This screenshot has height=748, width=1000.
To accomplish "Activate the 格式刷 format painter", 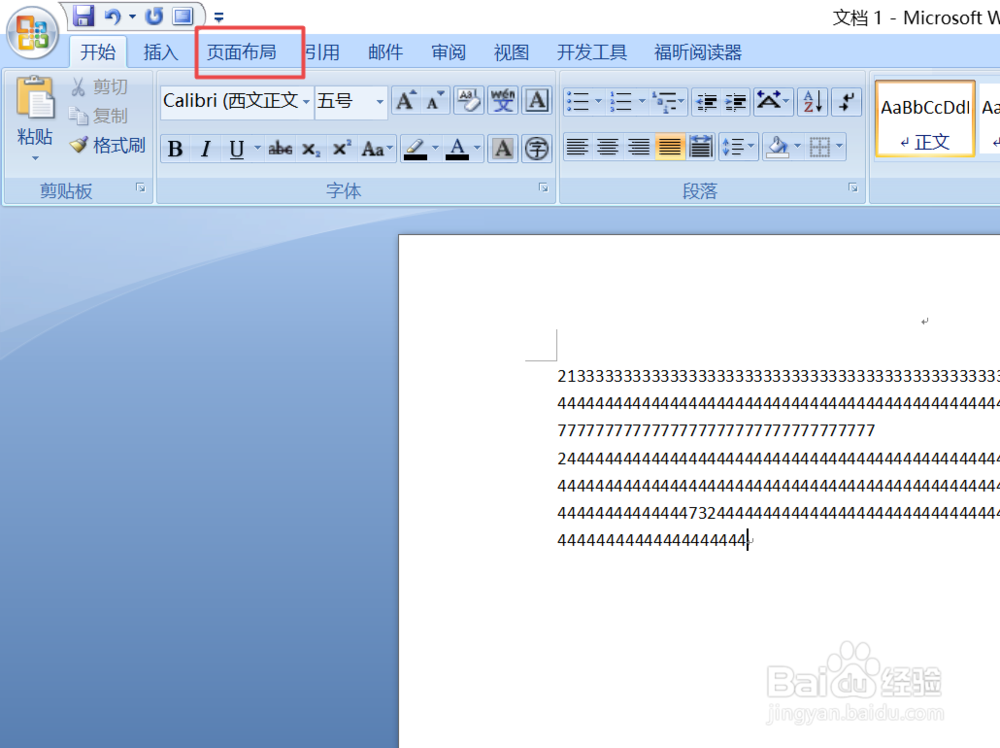I will tap(108, 145).
